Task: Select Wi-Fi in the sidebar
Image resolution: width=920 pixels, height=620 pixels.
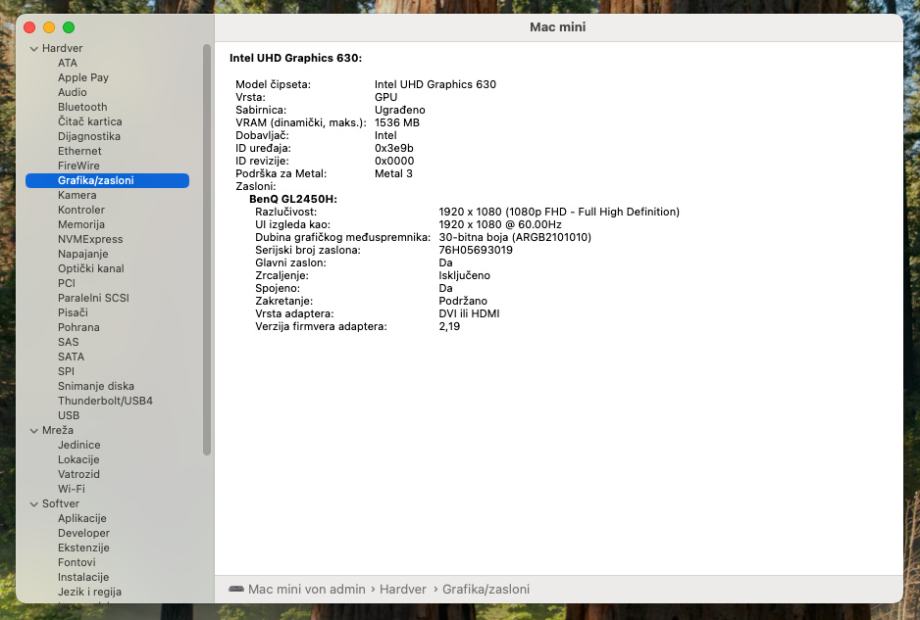Action: (71, 489)
